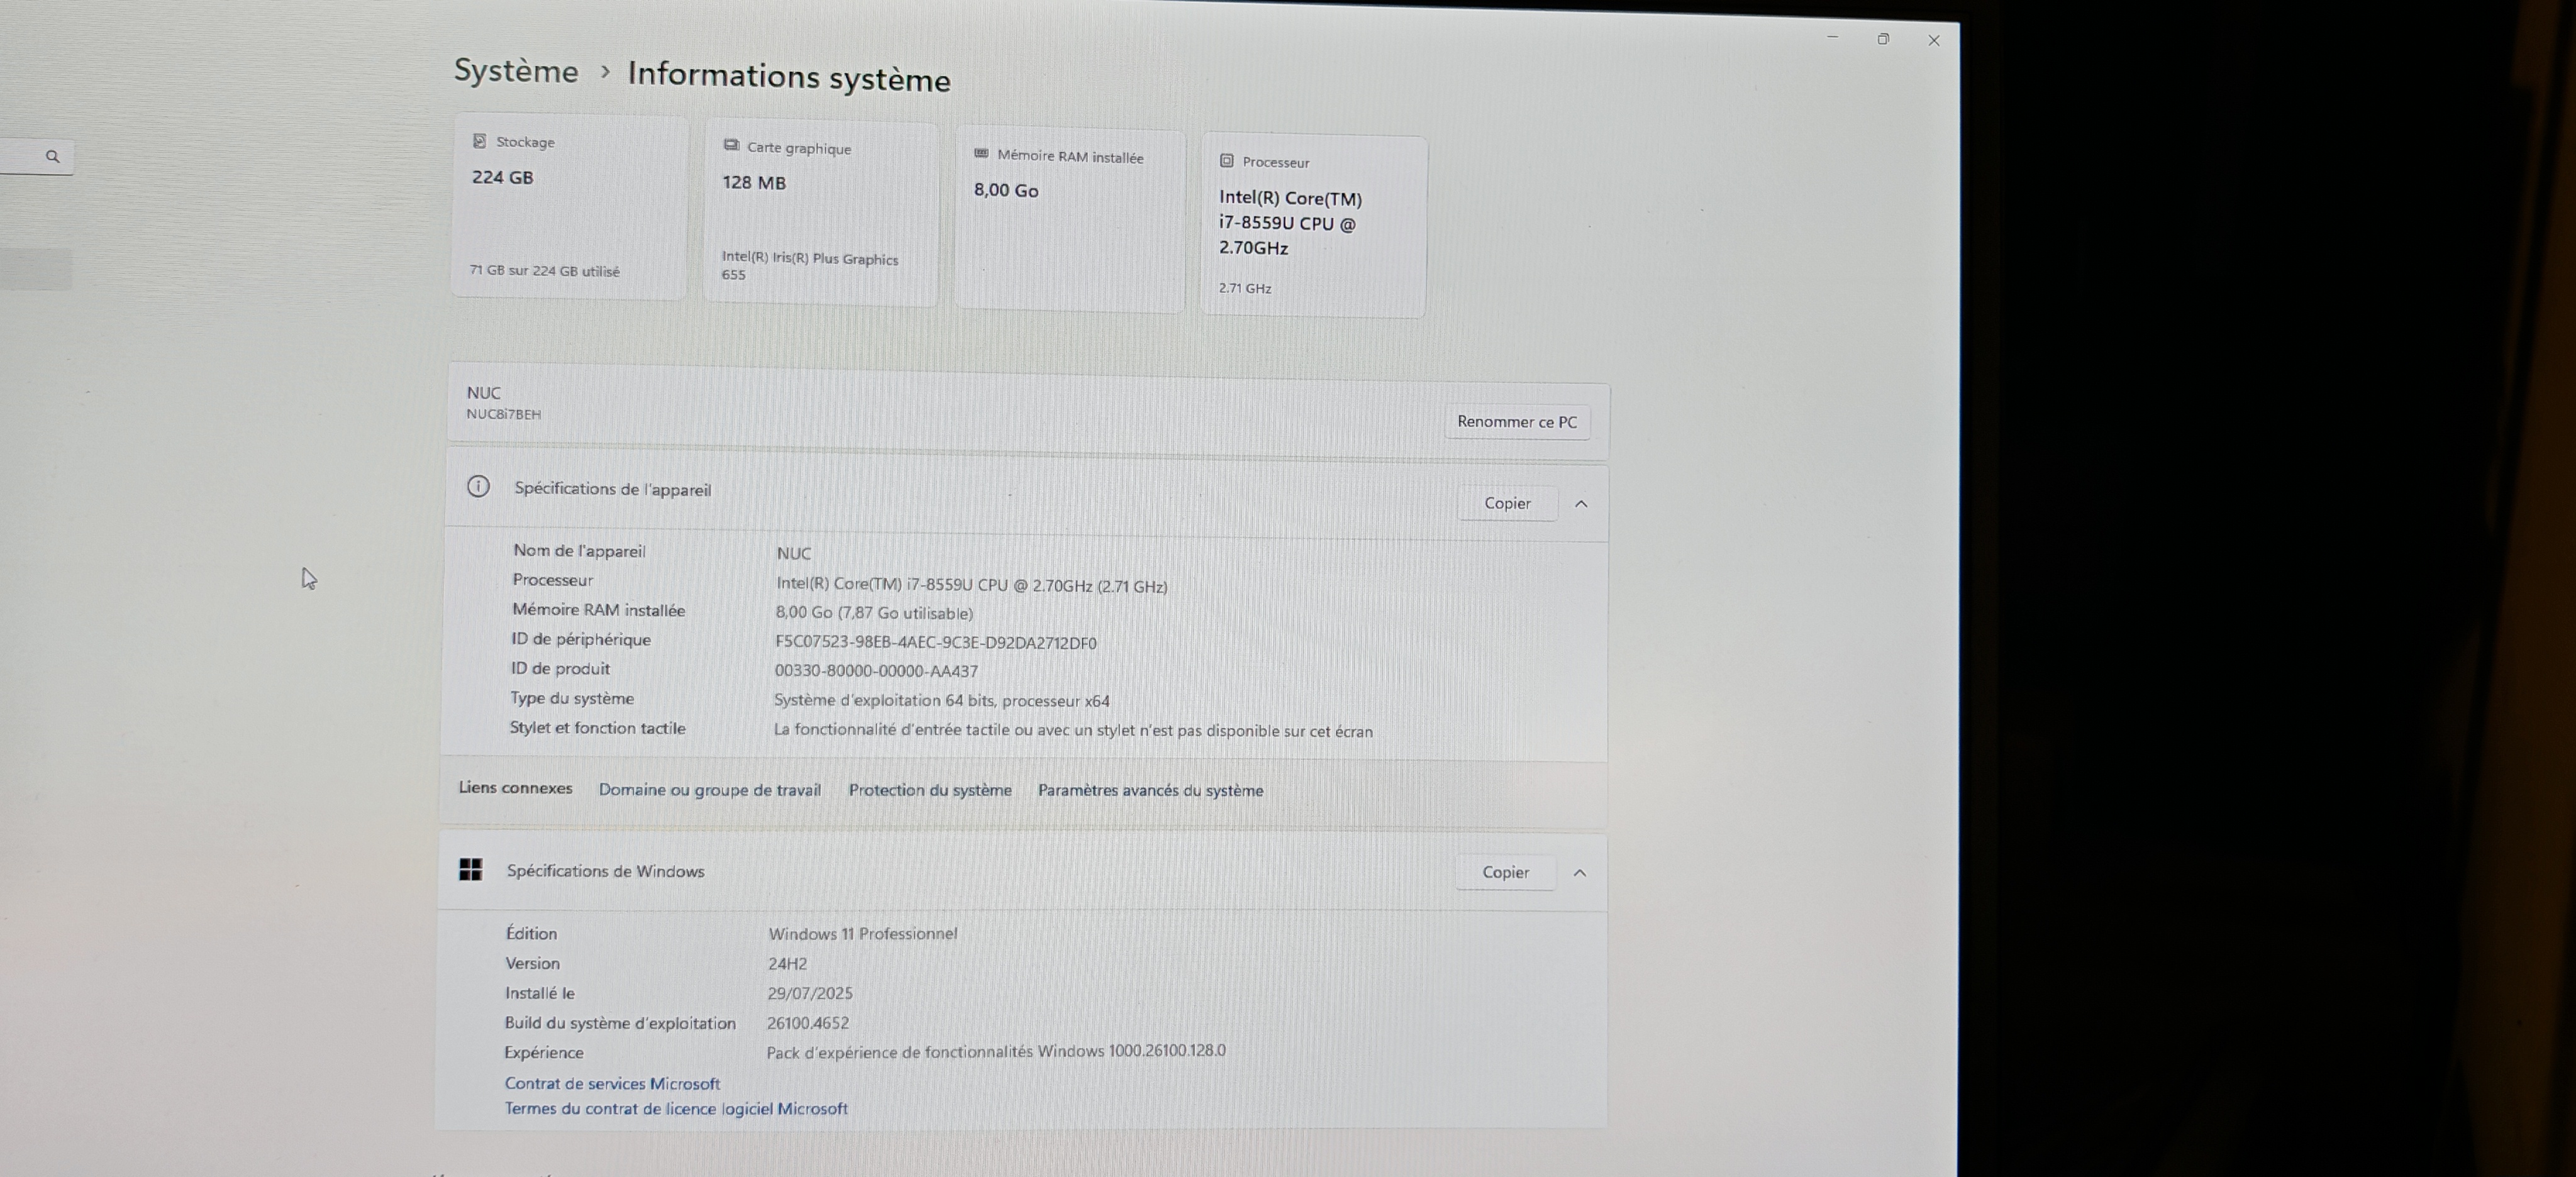Image resolution: width=2576 pixels, height=1177 pixels.
Task: Click the Mémoire RAM installée icon
Action: click(981, 154)
